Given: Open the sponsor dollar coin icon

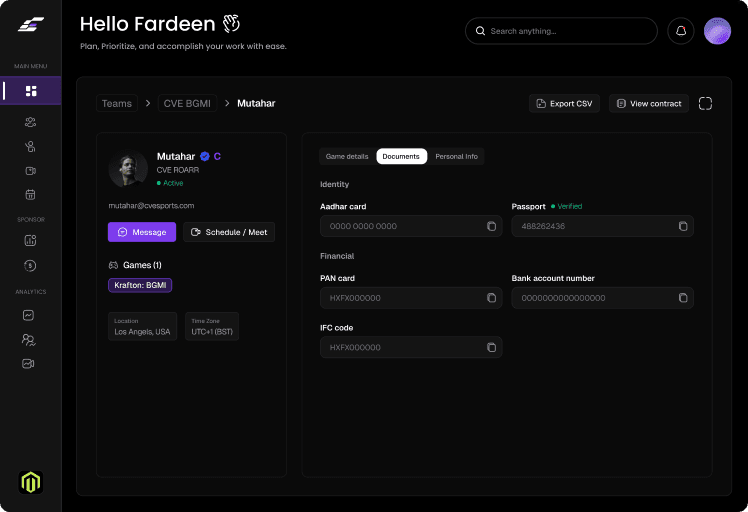Looking at the screenshot, I should (30, 265).
